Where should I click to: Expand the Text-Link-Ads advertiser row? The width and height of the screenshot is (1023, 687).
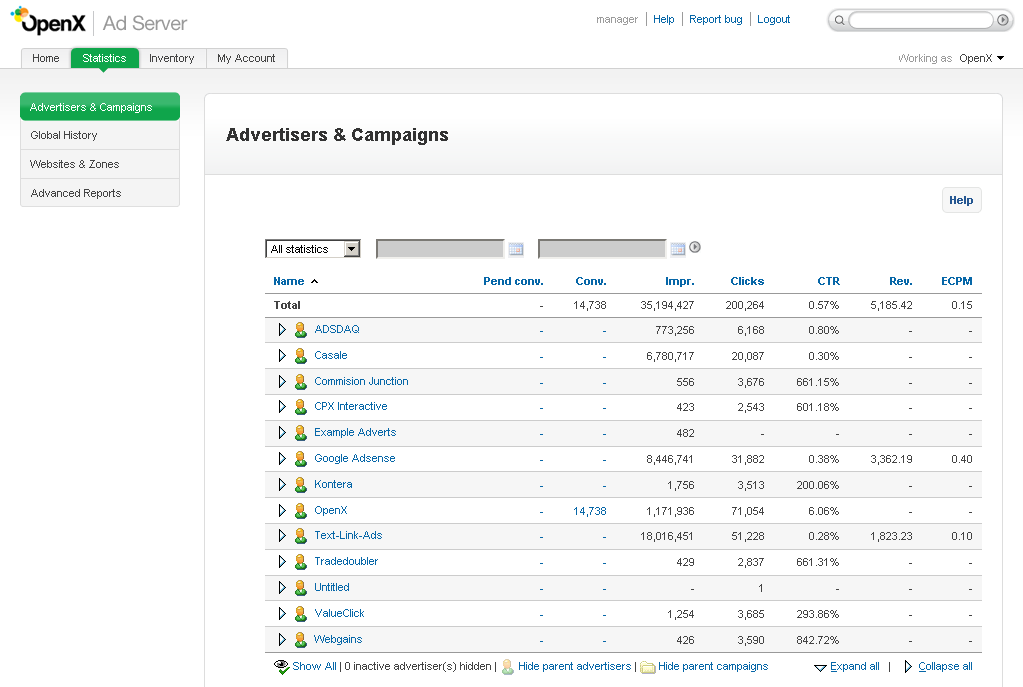tap(282, 536)
